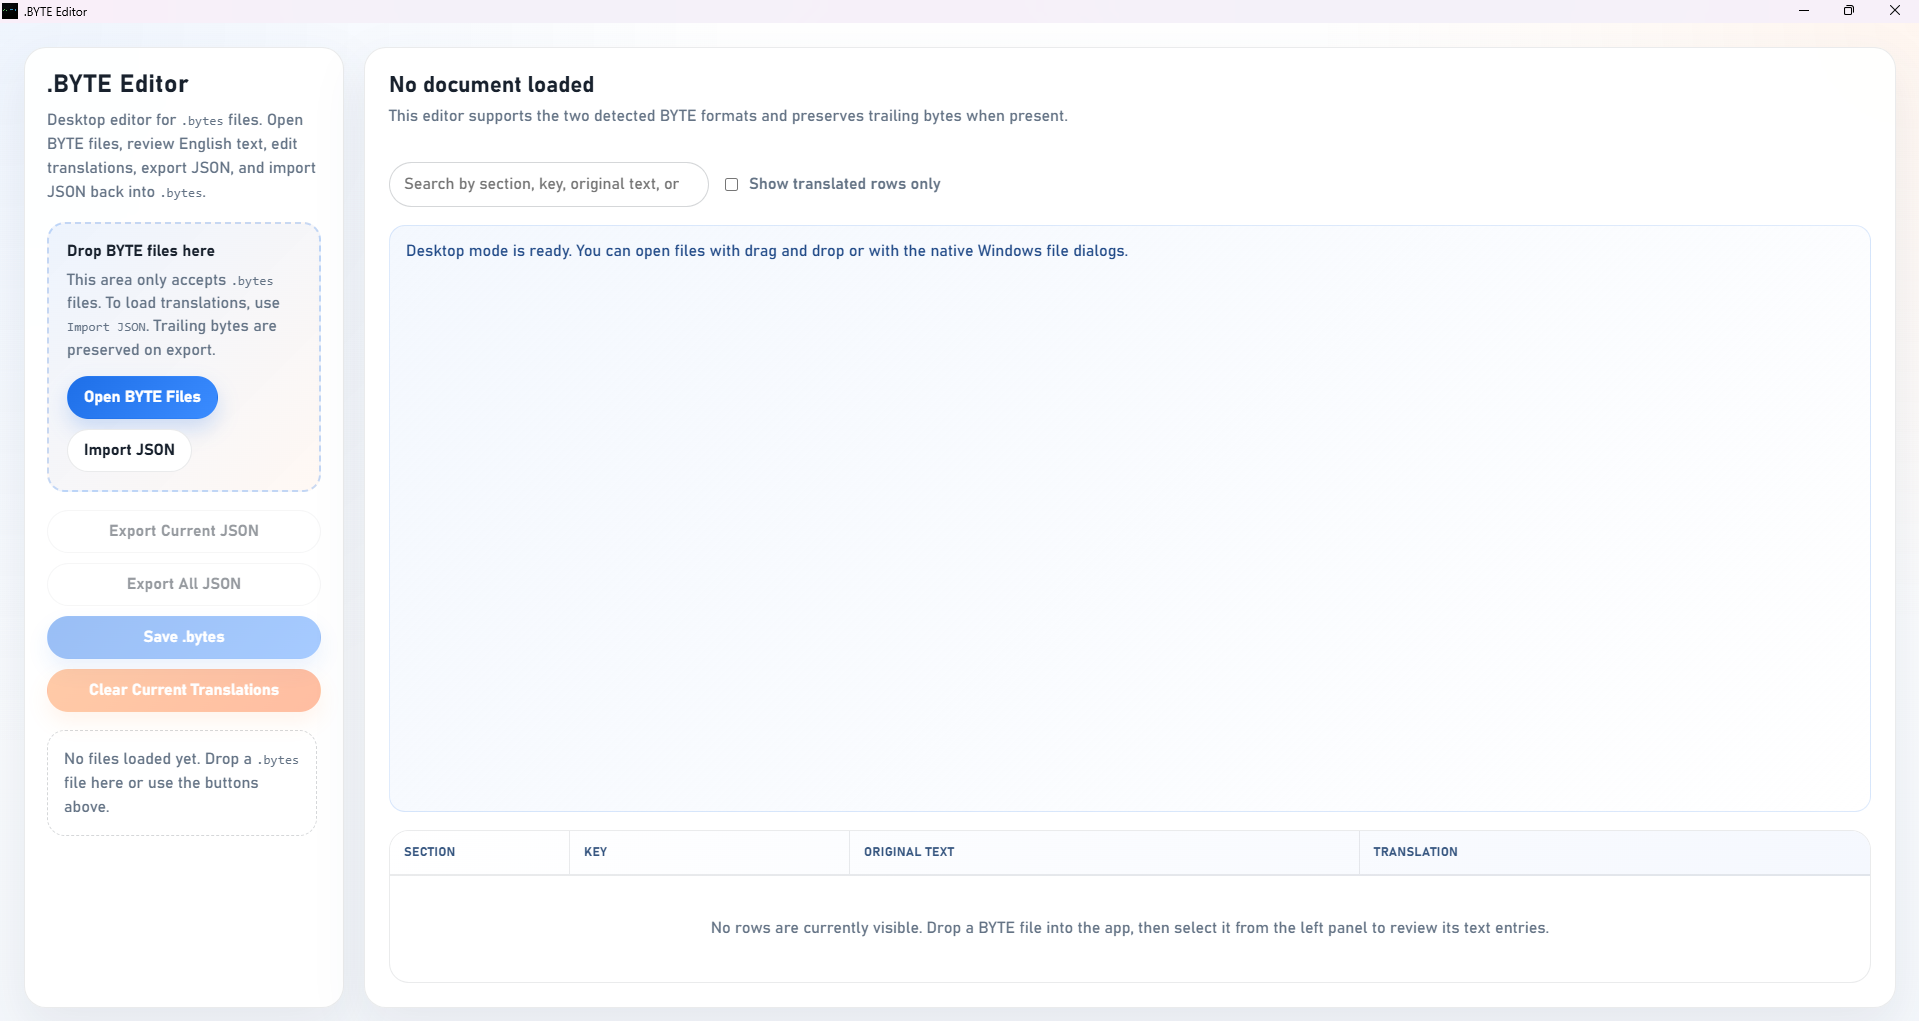The image size is (1919, 1021).
Task: Click the Import JSON button
Action: point(129,450)
